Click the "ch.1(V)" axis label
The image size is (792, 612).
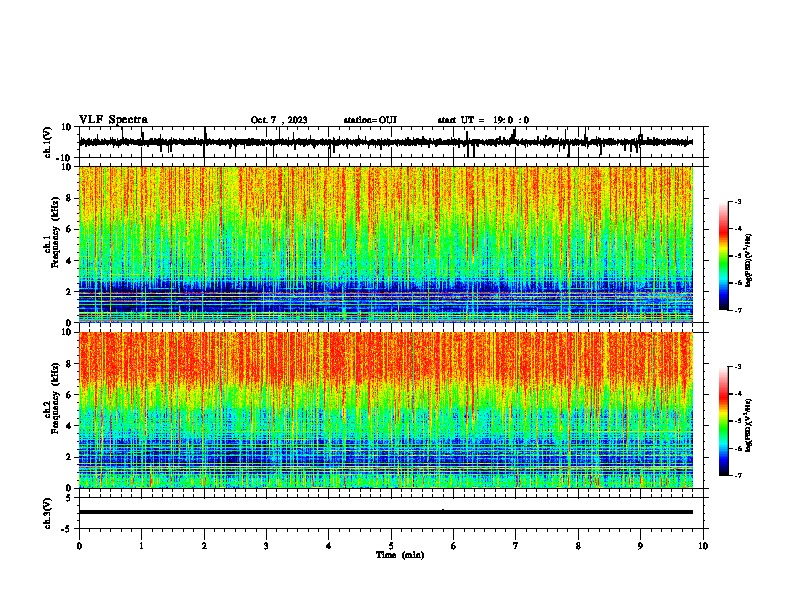(48, 142)
